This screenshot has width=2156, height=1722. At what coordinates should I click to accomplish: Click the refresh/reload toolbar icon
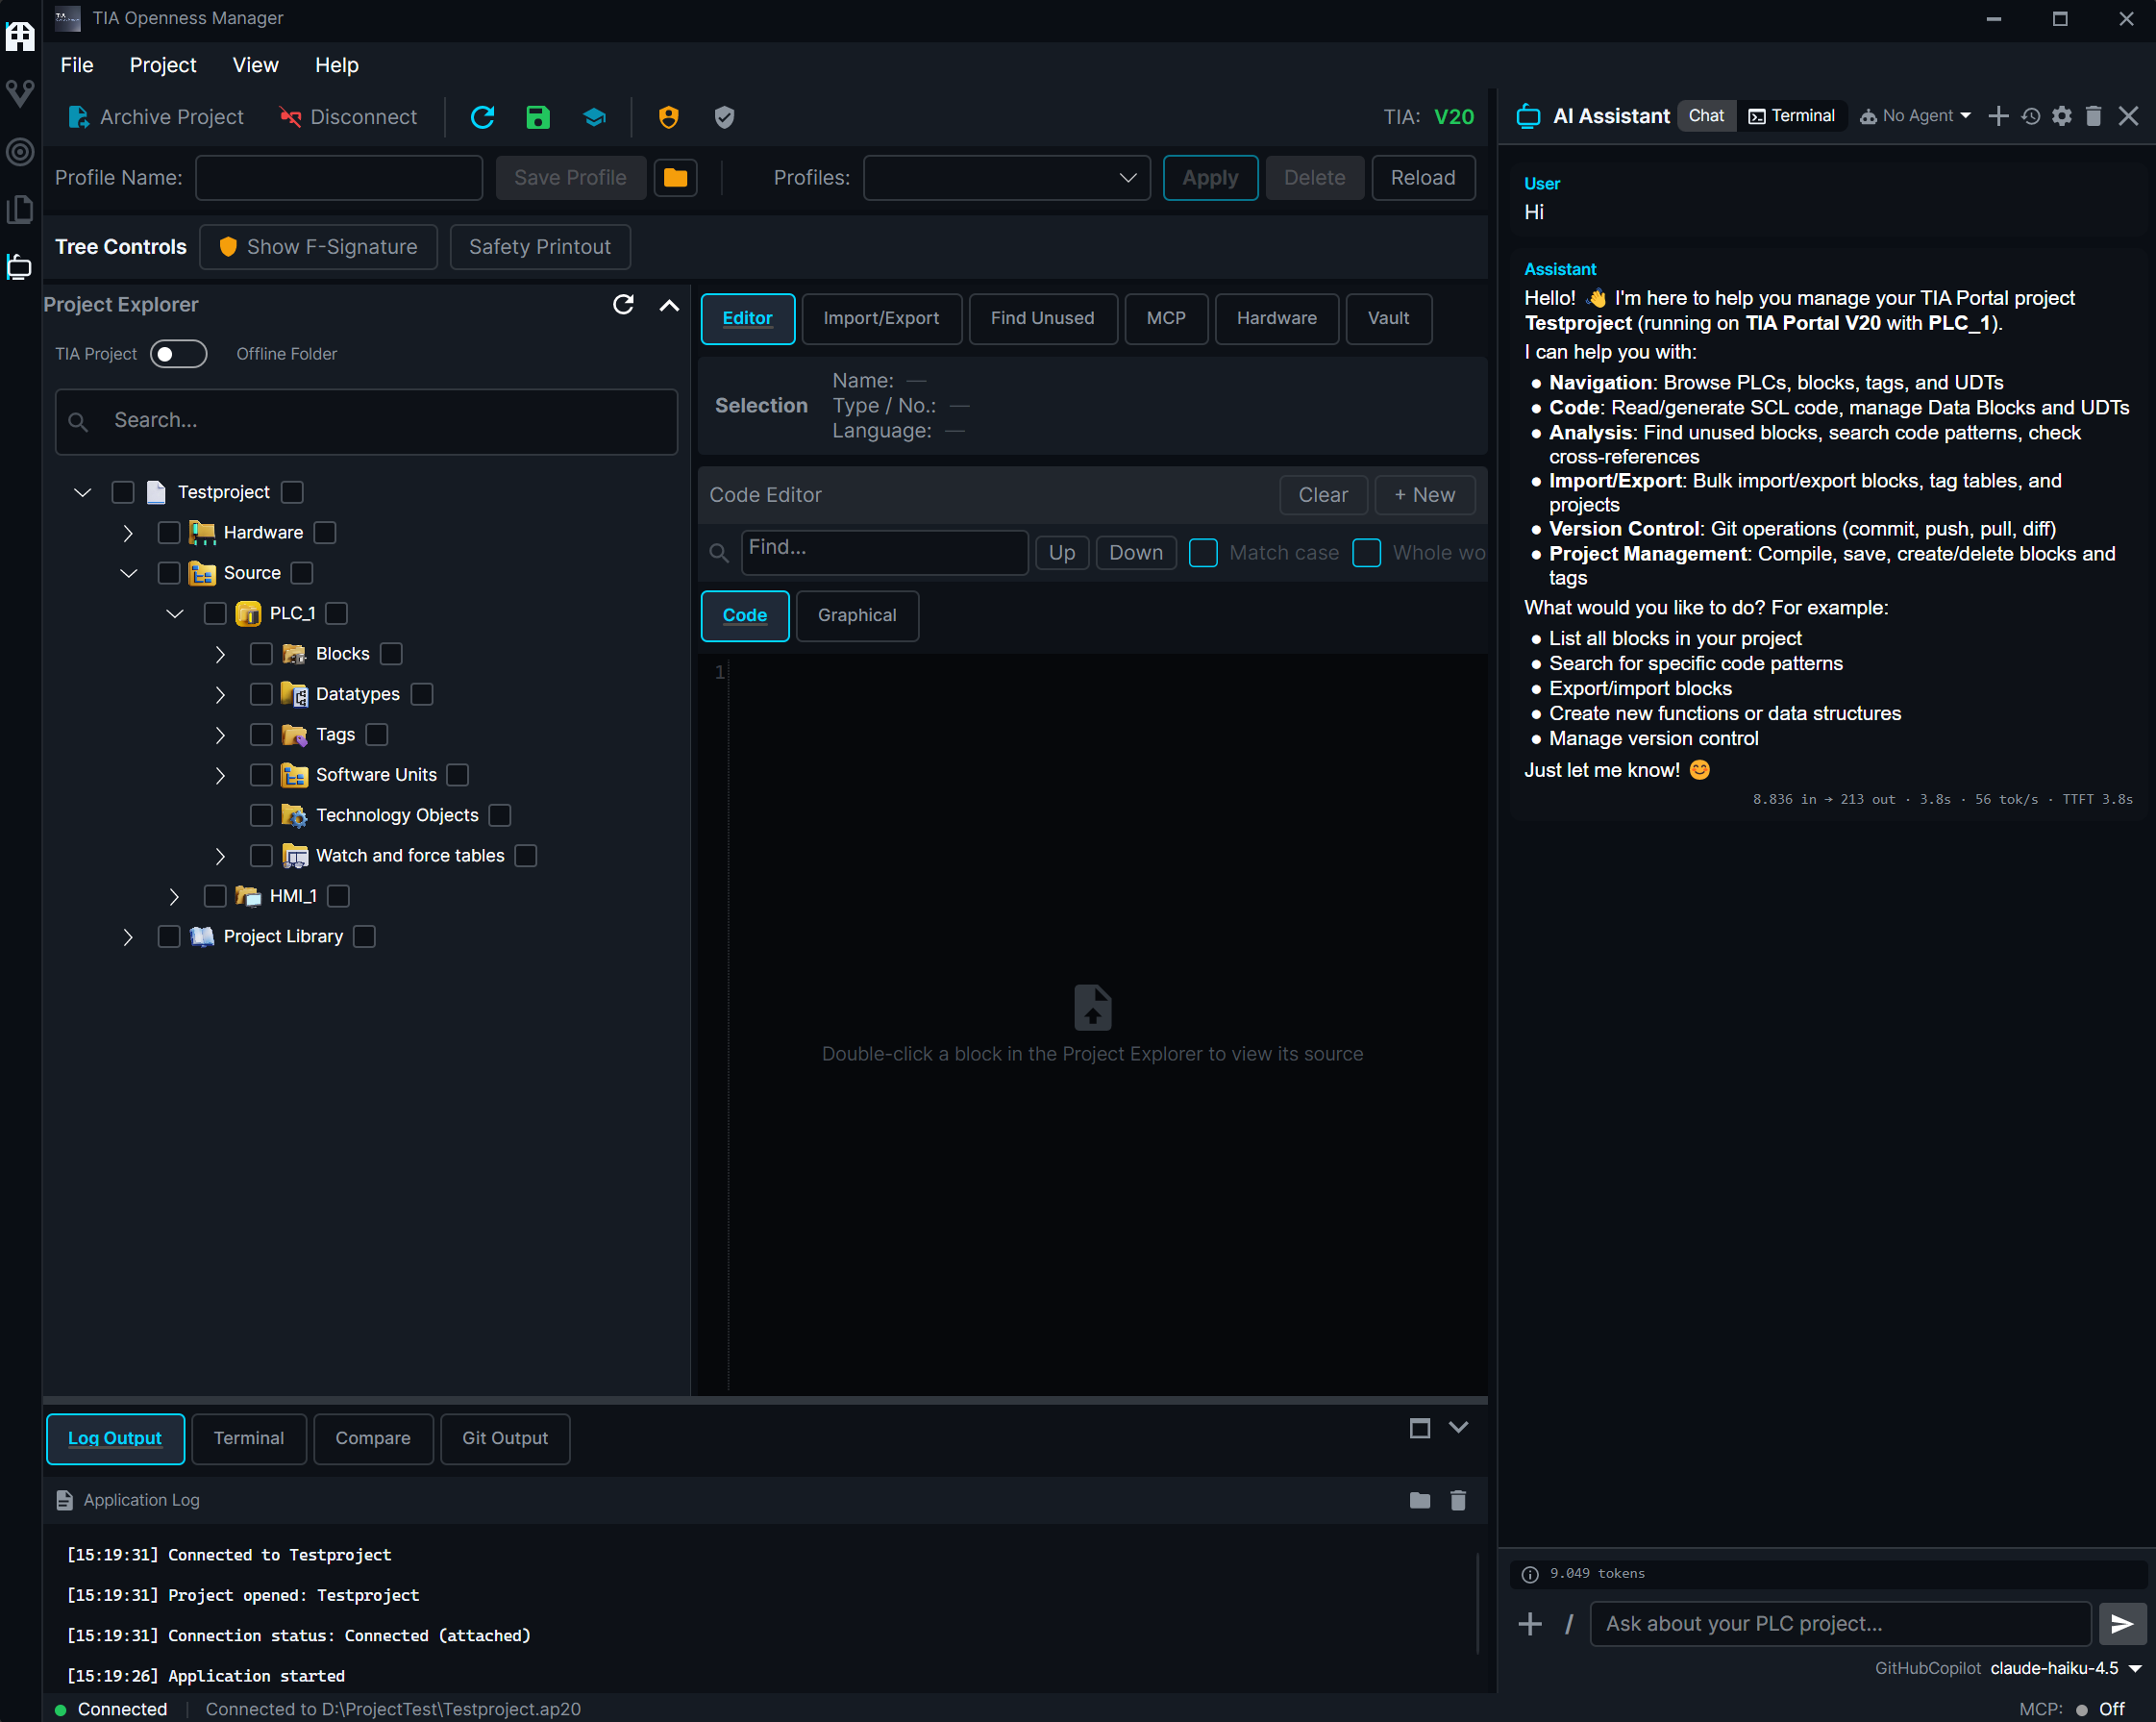click(483, 117)
